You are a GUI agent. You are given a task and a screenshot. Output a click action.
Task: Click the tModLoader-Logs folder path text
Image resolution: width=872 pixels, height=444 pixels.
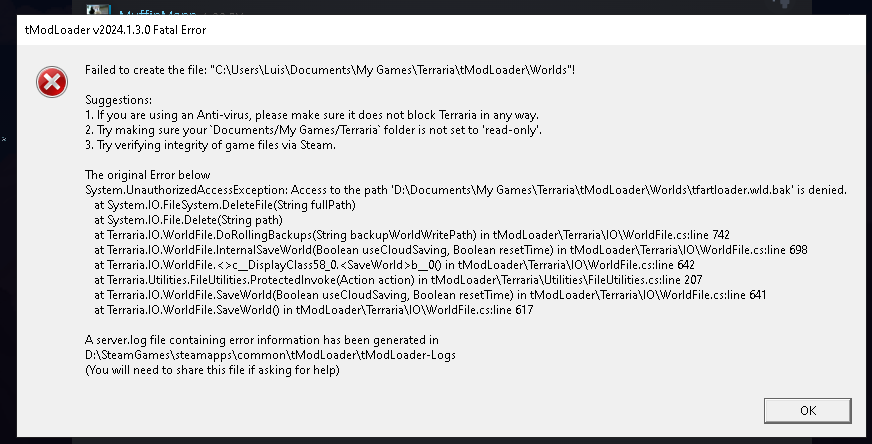click(x=270, y=355)
